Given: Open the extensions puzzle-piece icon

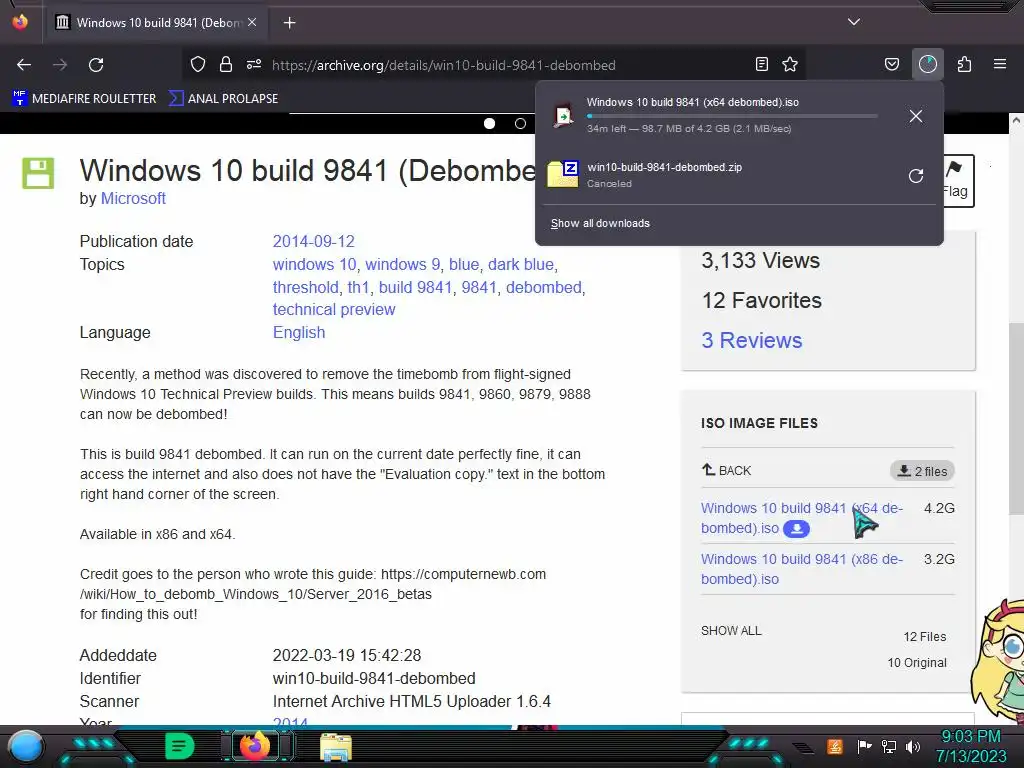Looking at the screenshot, I should click(964, 64).
